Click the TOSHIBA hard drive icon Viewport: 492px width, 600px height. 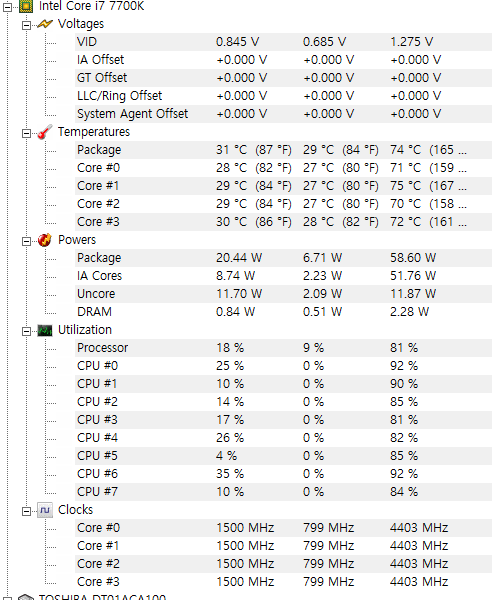click(x=26, y=597)
